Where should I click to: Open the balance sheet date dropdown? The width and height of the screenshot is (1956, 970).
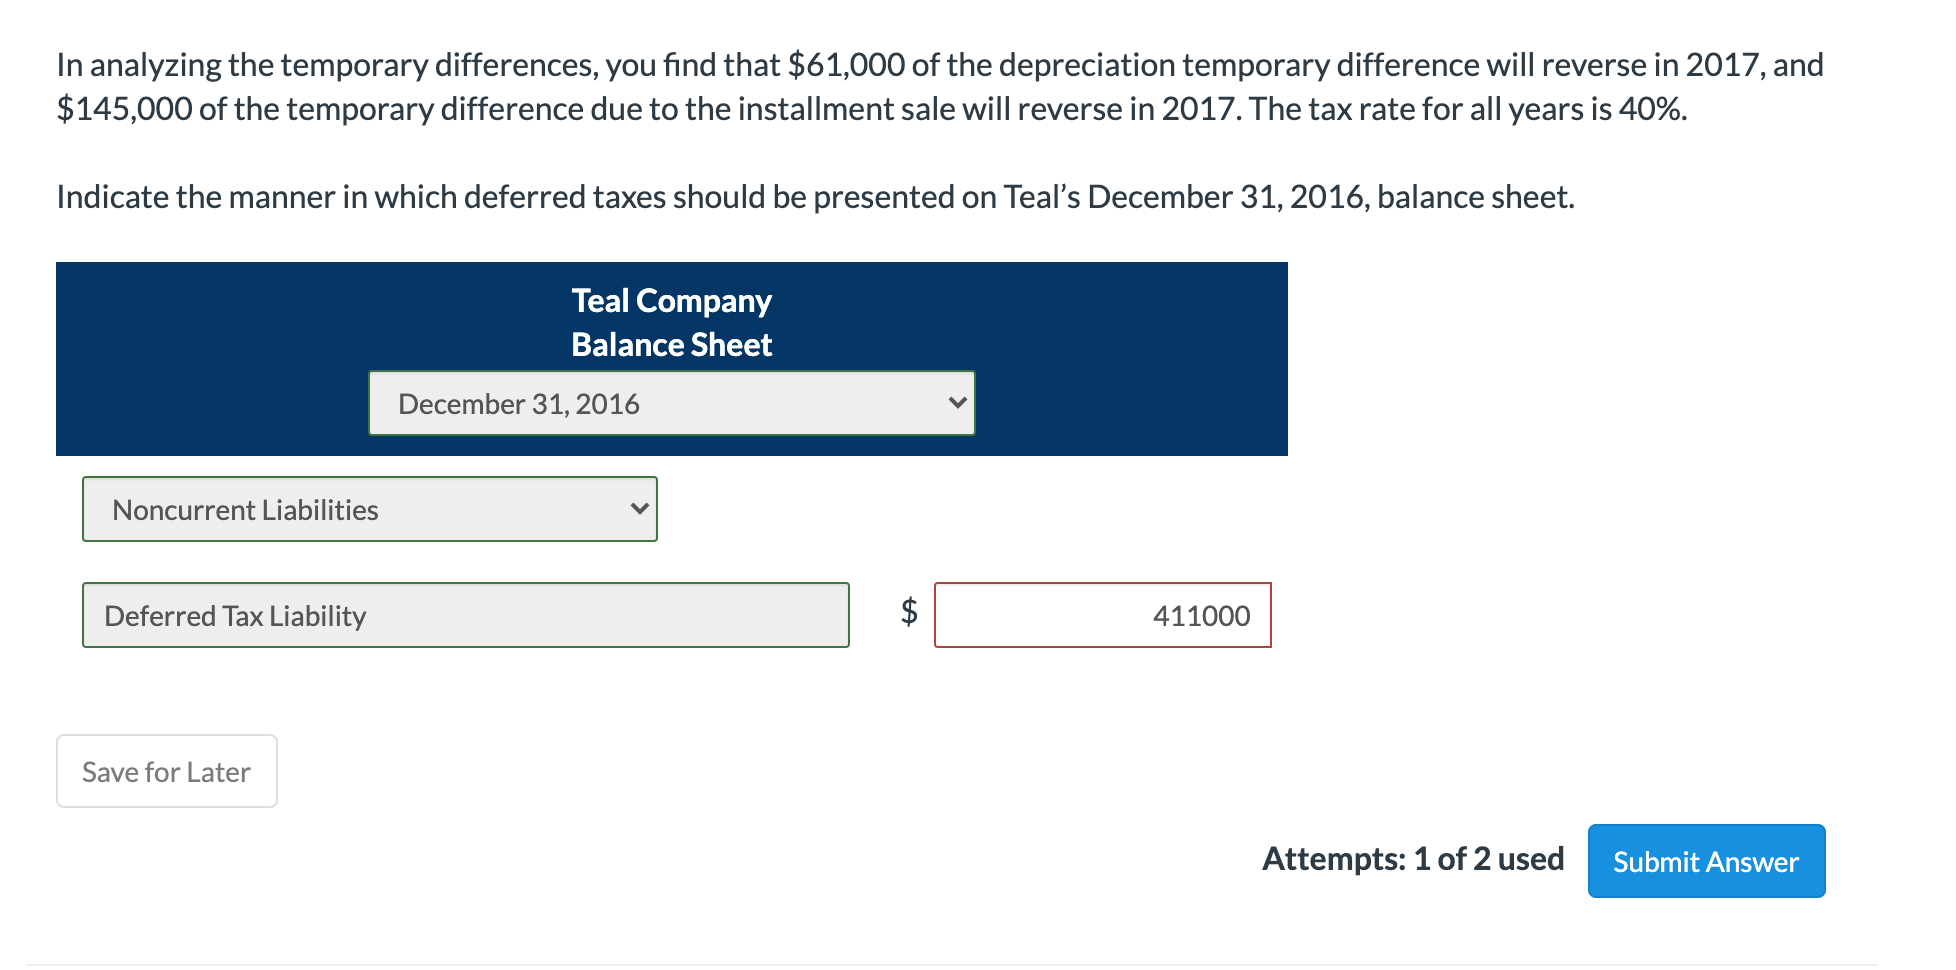click(671, 403)
